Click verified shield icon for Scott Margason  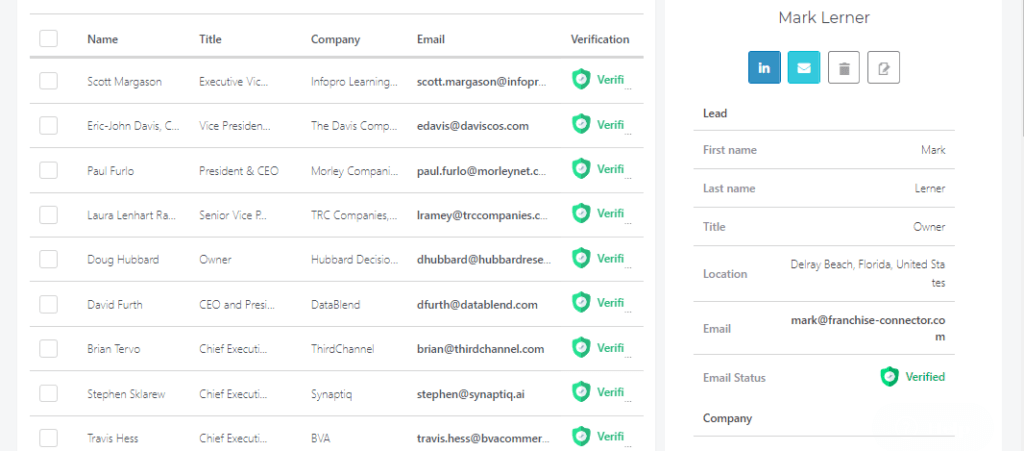581,80
